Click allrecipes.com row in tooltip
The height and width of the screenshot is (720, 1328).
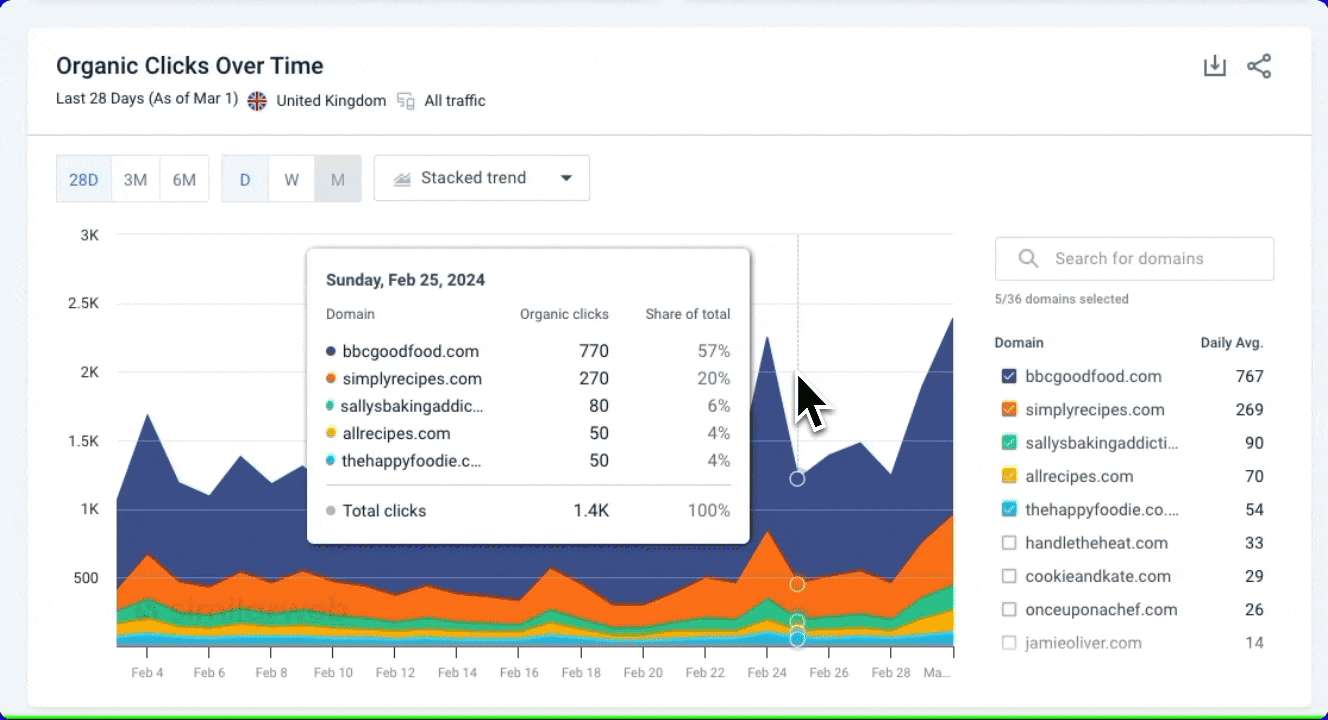[528, 433]
